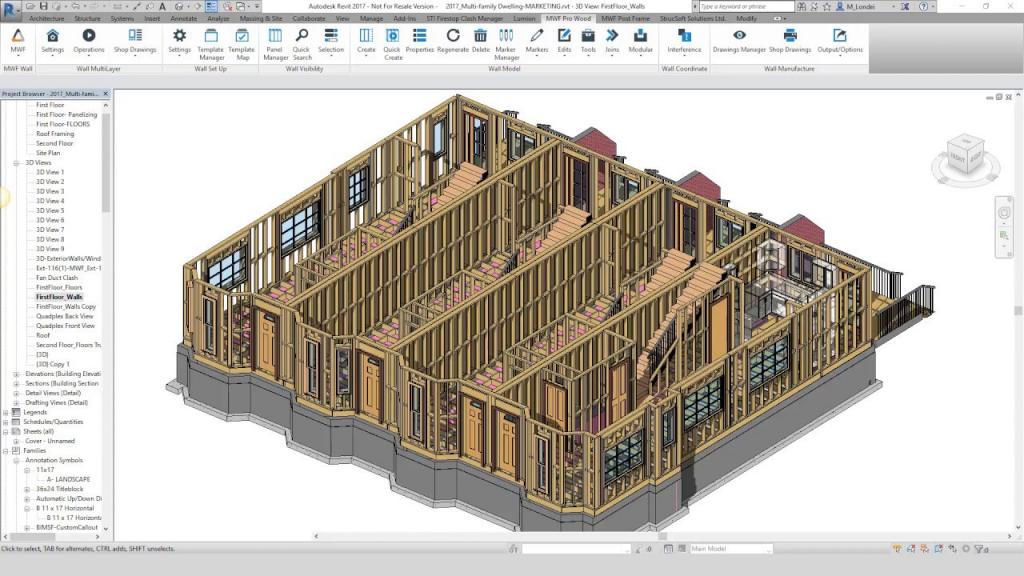The width and height of the screenshot is (1024, 576).
Task: Open the Quadplex Back View item
Action: (x=65, y=316)
